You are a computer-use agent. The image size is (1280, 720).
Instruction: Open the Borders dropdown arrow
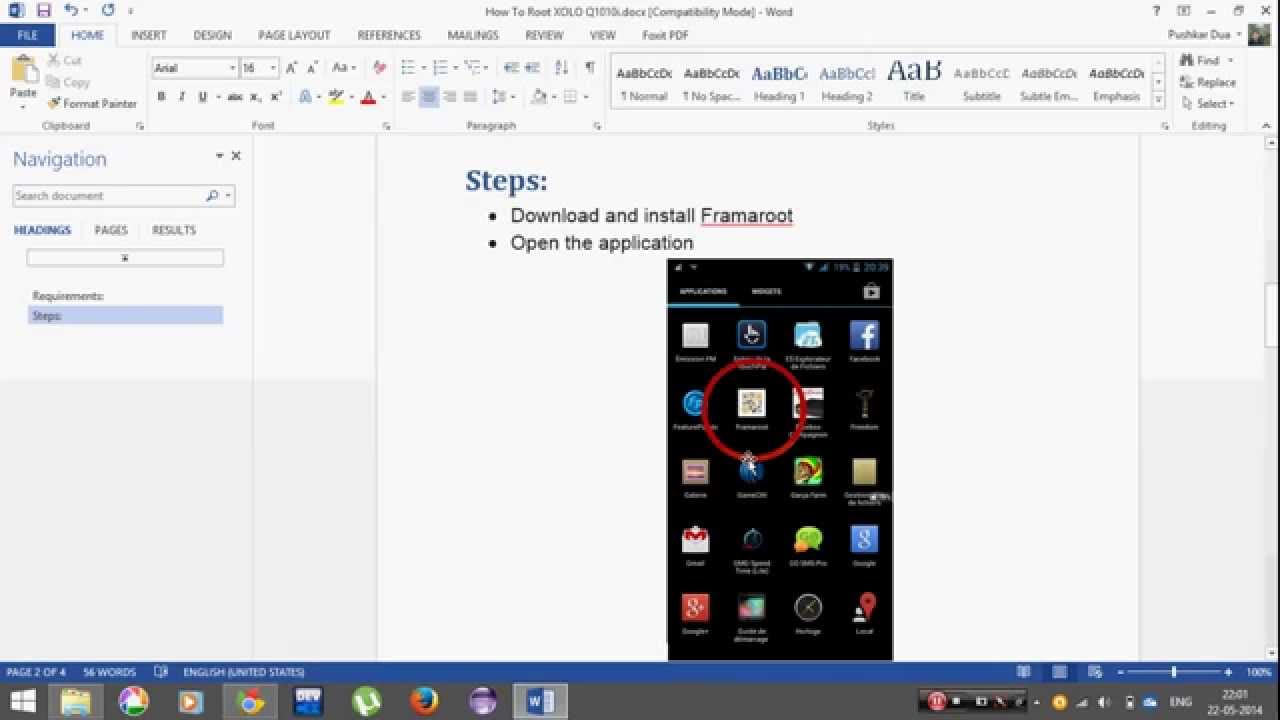point(586,97)
